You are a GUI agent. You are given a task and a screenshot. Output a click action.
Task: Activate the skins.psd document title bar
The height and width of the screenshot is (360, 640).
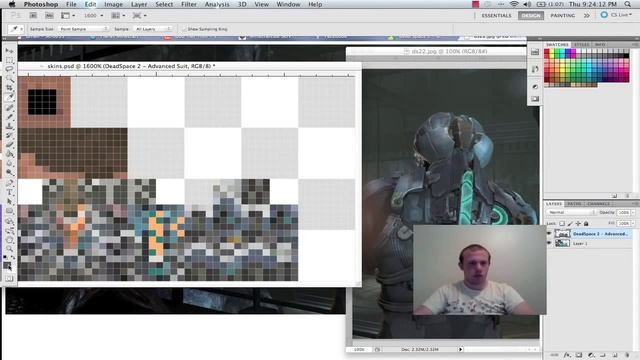[189, 66]
